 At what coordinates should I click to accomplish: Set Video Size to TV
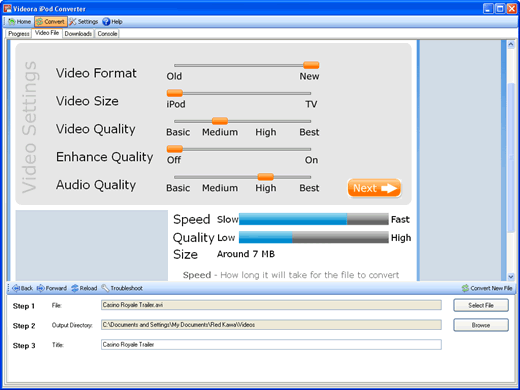coord(311,104)
